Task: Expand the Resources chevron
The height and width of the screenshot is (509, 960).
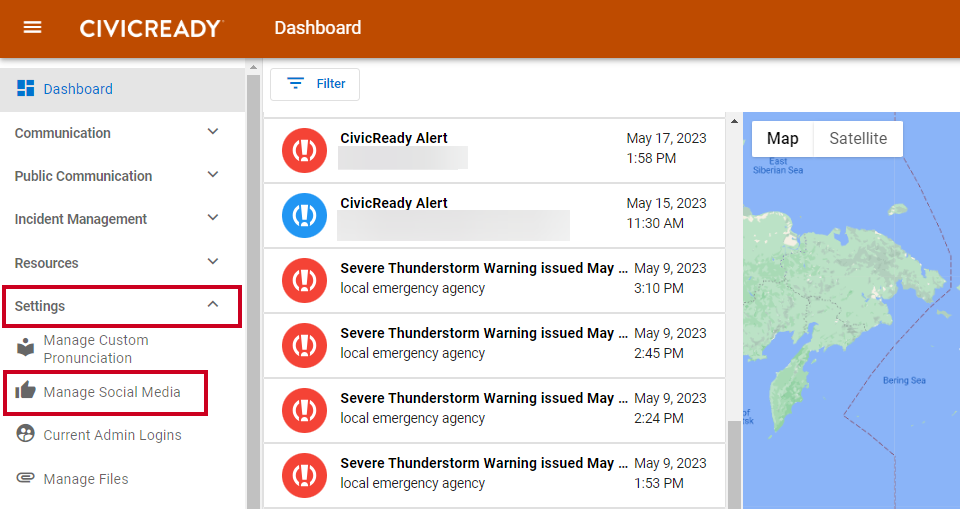Action: coord(213,262)
